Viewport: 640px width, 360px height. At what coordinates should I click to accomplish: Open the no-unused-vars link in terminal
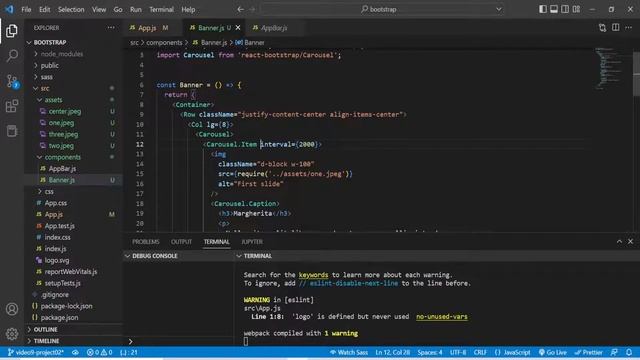tap(442, 316)
